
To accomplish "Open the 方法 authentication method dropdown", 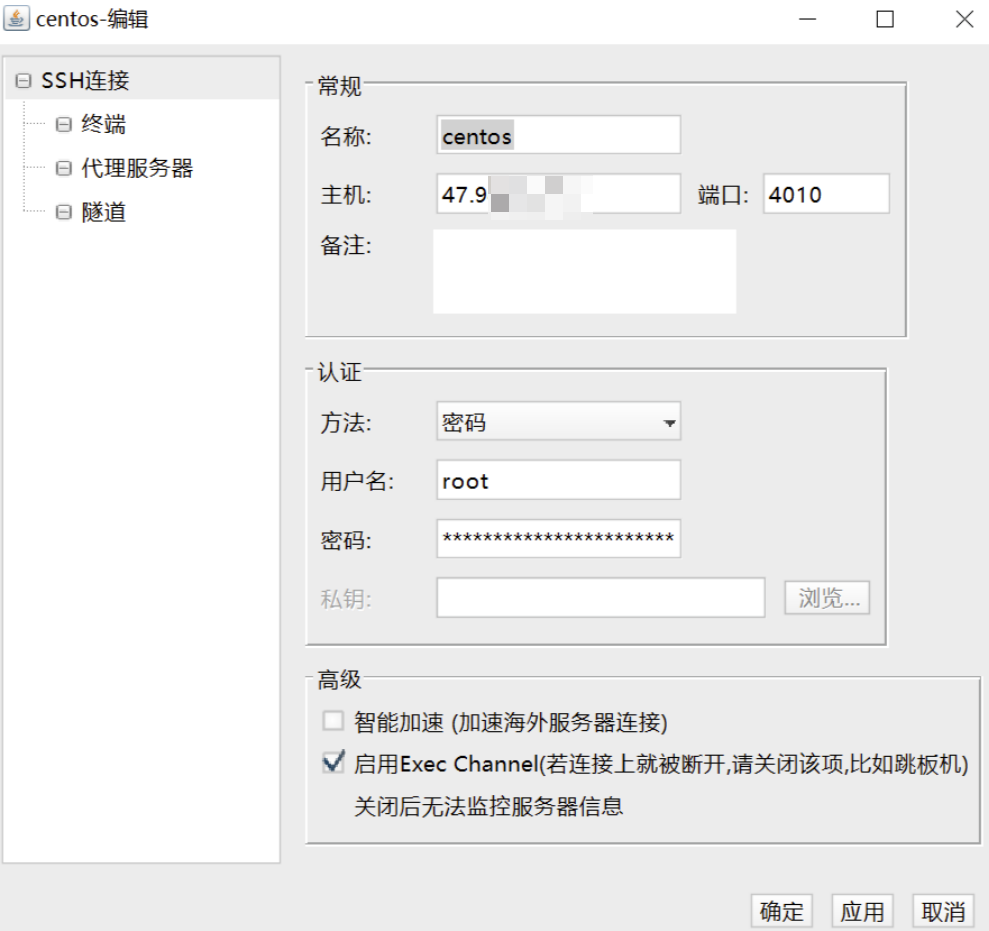I will pos(558,421).
